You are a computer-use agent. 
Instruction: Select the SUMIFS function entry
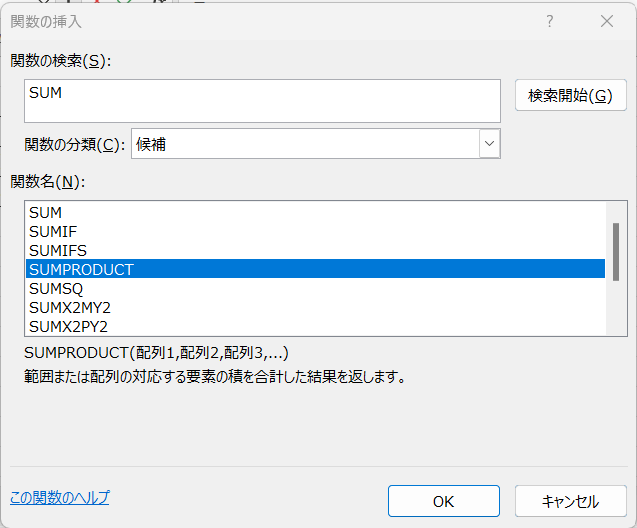(57, 251)
